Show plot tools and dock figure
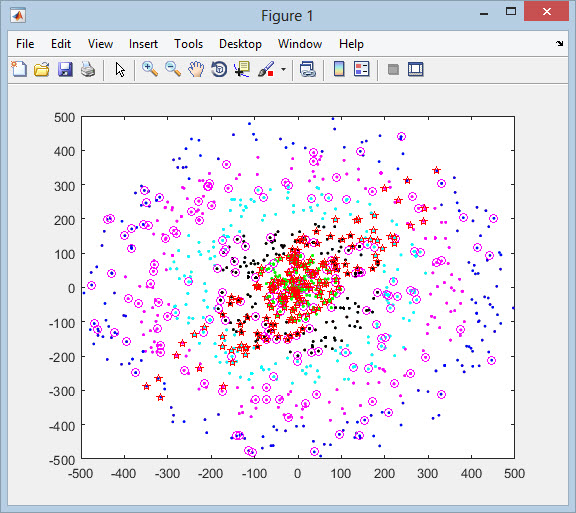This screenshot has height=513, width=576. (x=416, y=69)
